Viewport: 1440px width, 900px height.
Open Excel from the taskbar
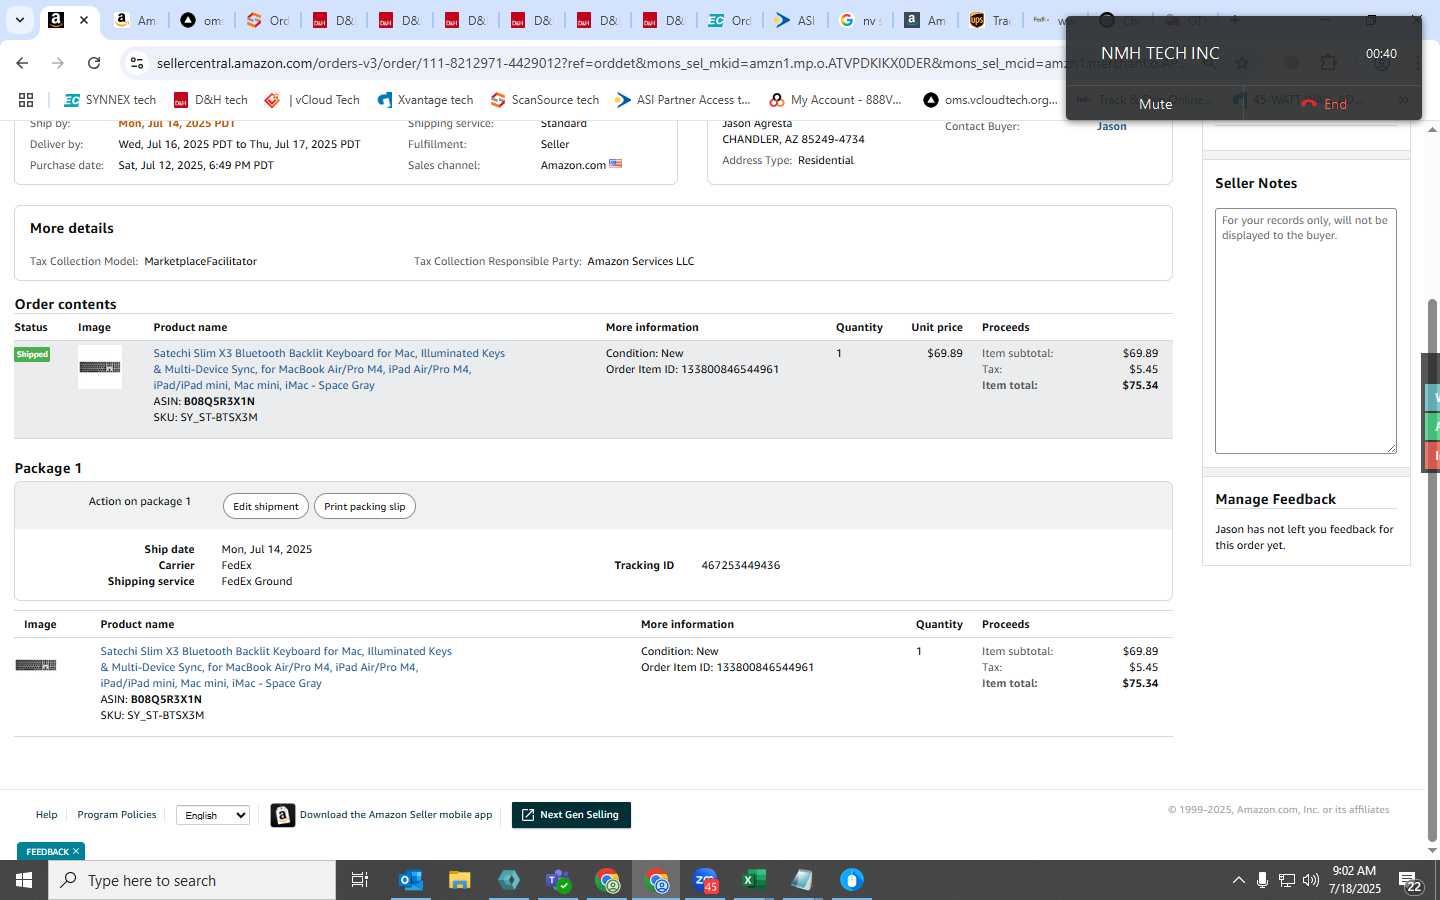tap(754, 880)
